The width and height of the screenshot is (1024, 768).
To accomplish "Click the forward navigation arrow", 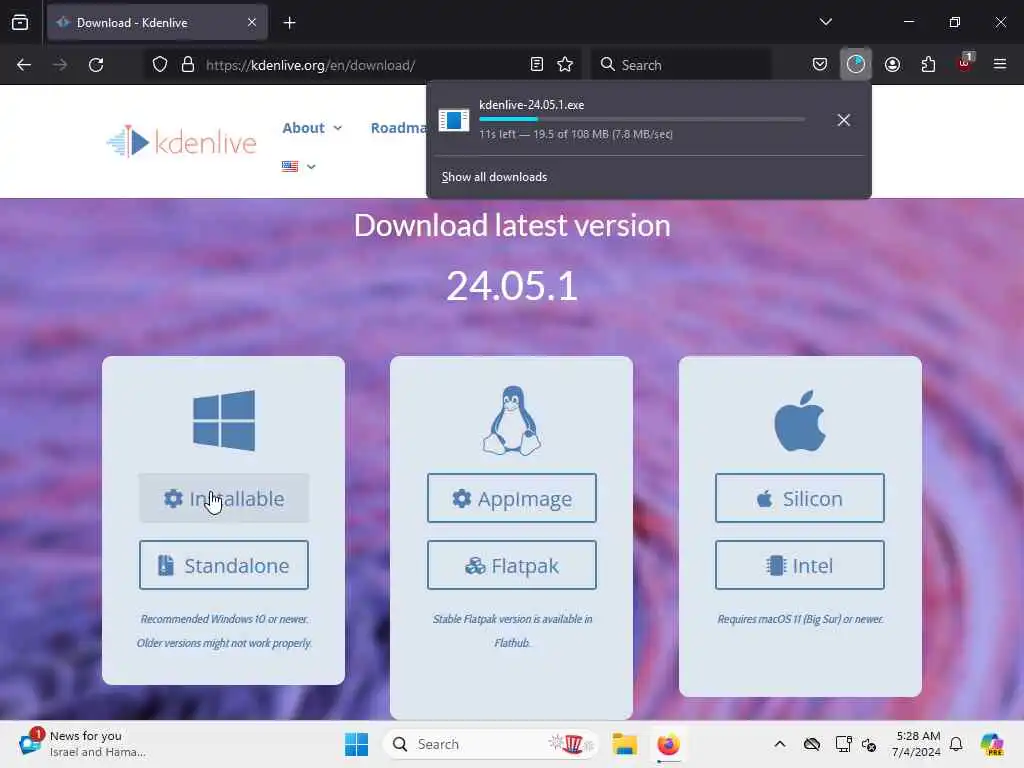I will click(59, 65).
